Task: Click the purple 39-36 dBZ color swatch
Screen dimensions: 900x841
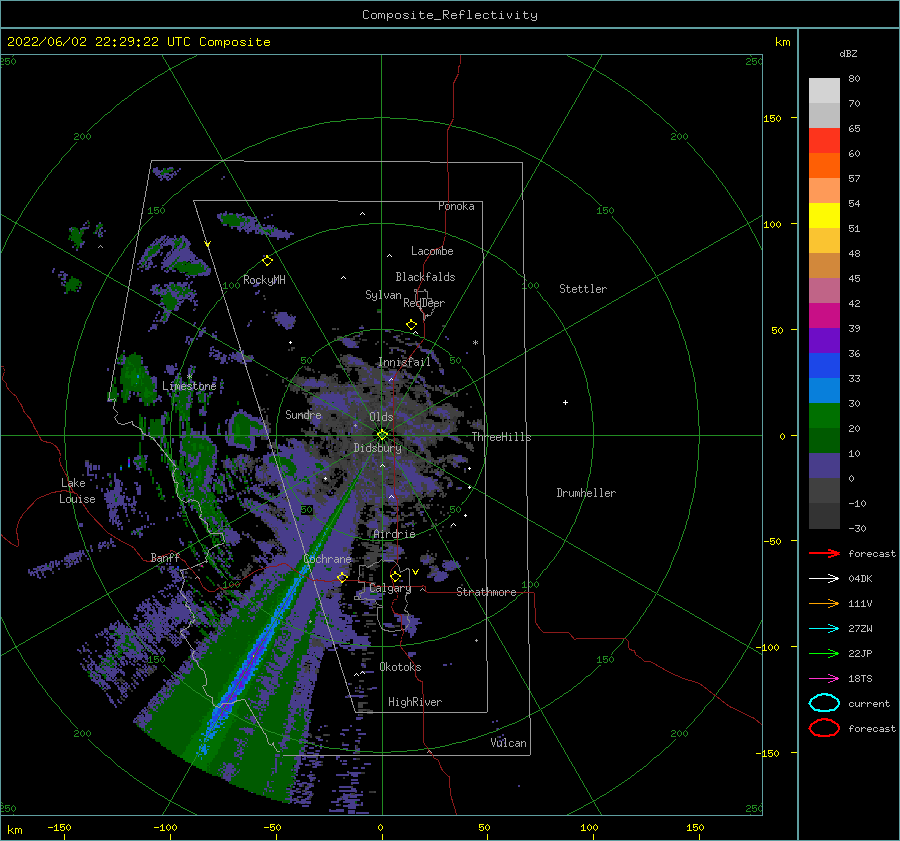Action: point(824,340)
